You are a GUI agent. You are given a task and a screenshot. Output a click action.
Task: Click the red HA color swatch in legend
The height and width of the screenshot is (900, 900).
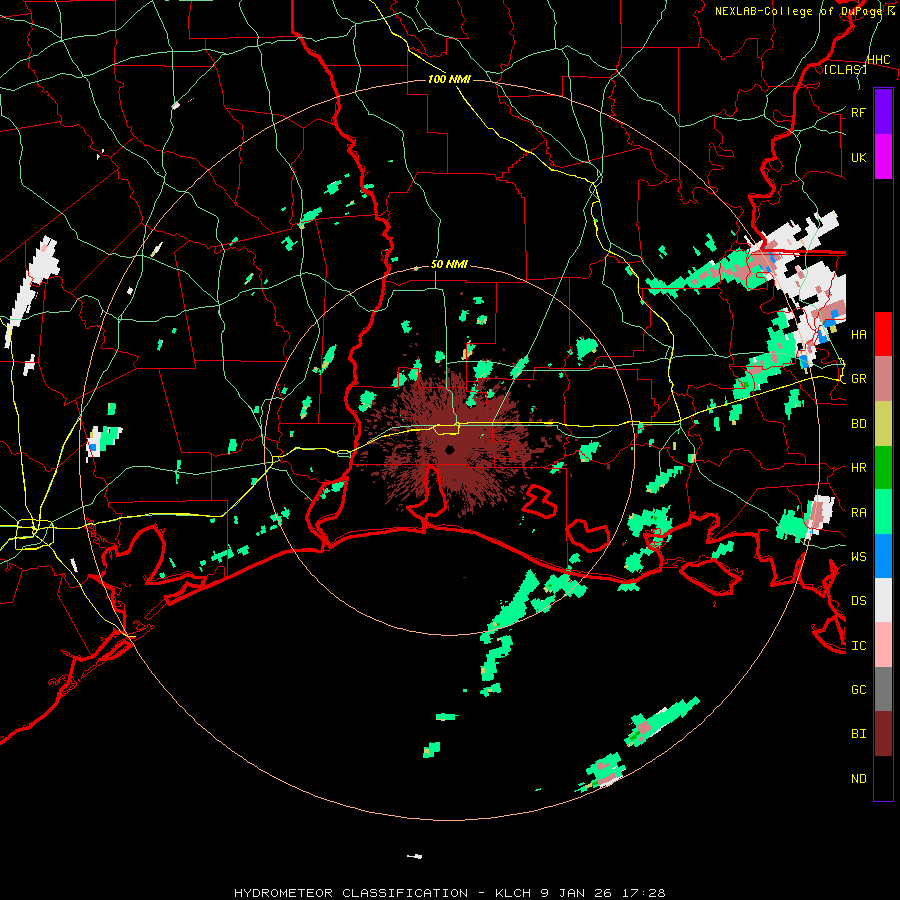883,334
